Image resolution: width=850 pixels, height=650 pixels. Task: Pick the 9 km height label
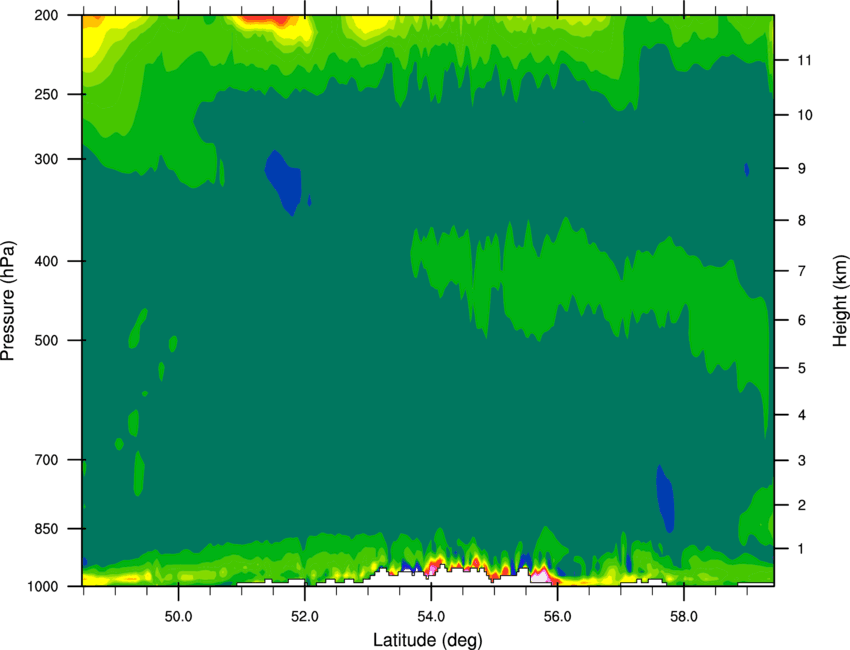coord(802,169)
